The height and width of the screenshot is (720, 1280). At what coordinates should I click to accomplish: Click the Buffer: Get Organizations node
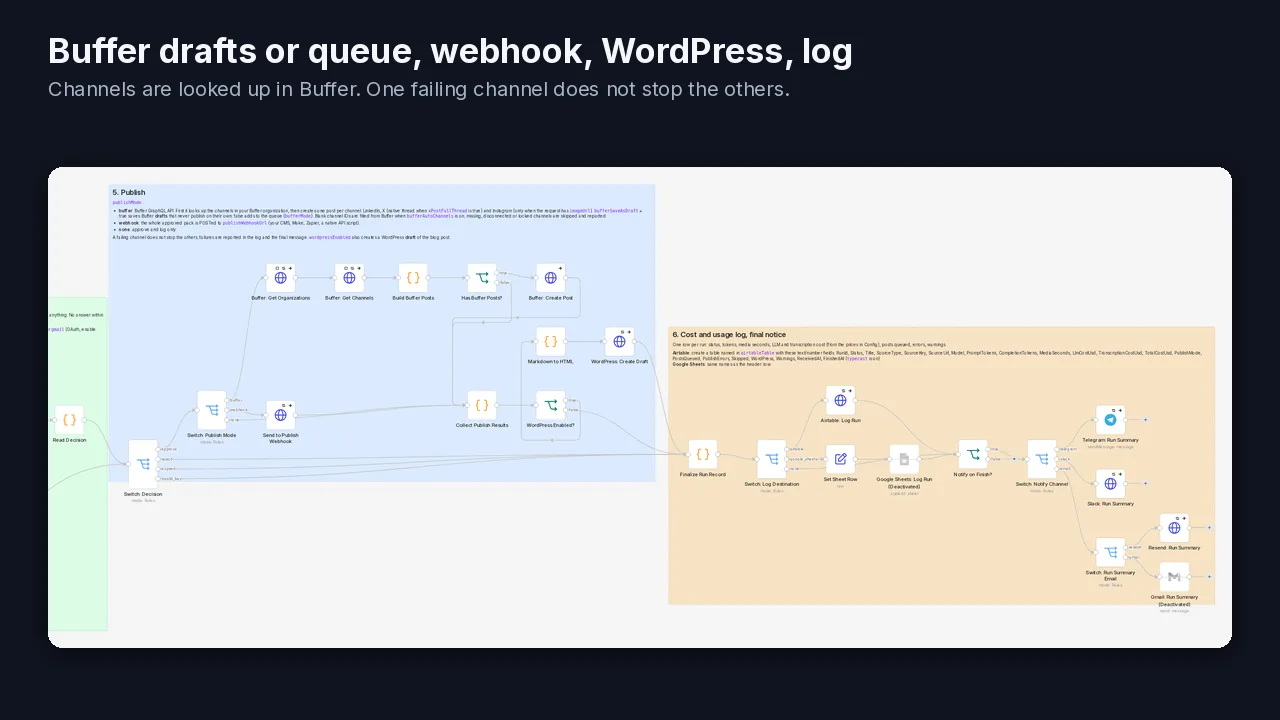coord(281,278)
